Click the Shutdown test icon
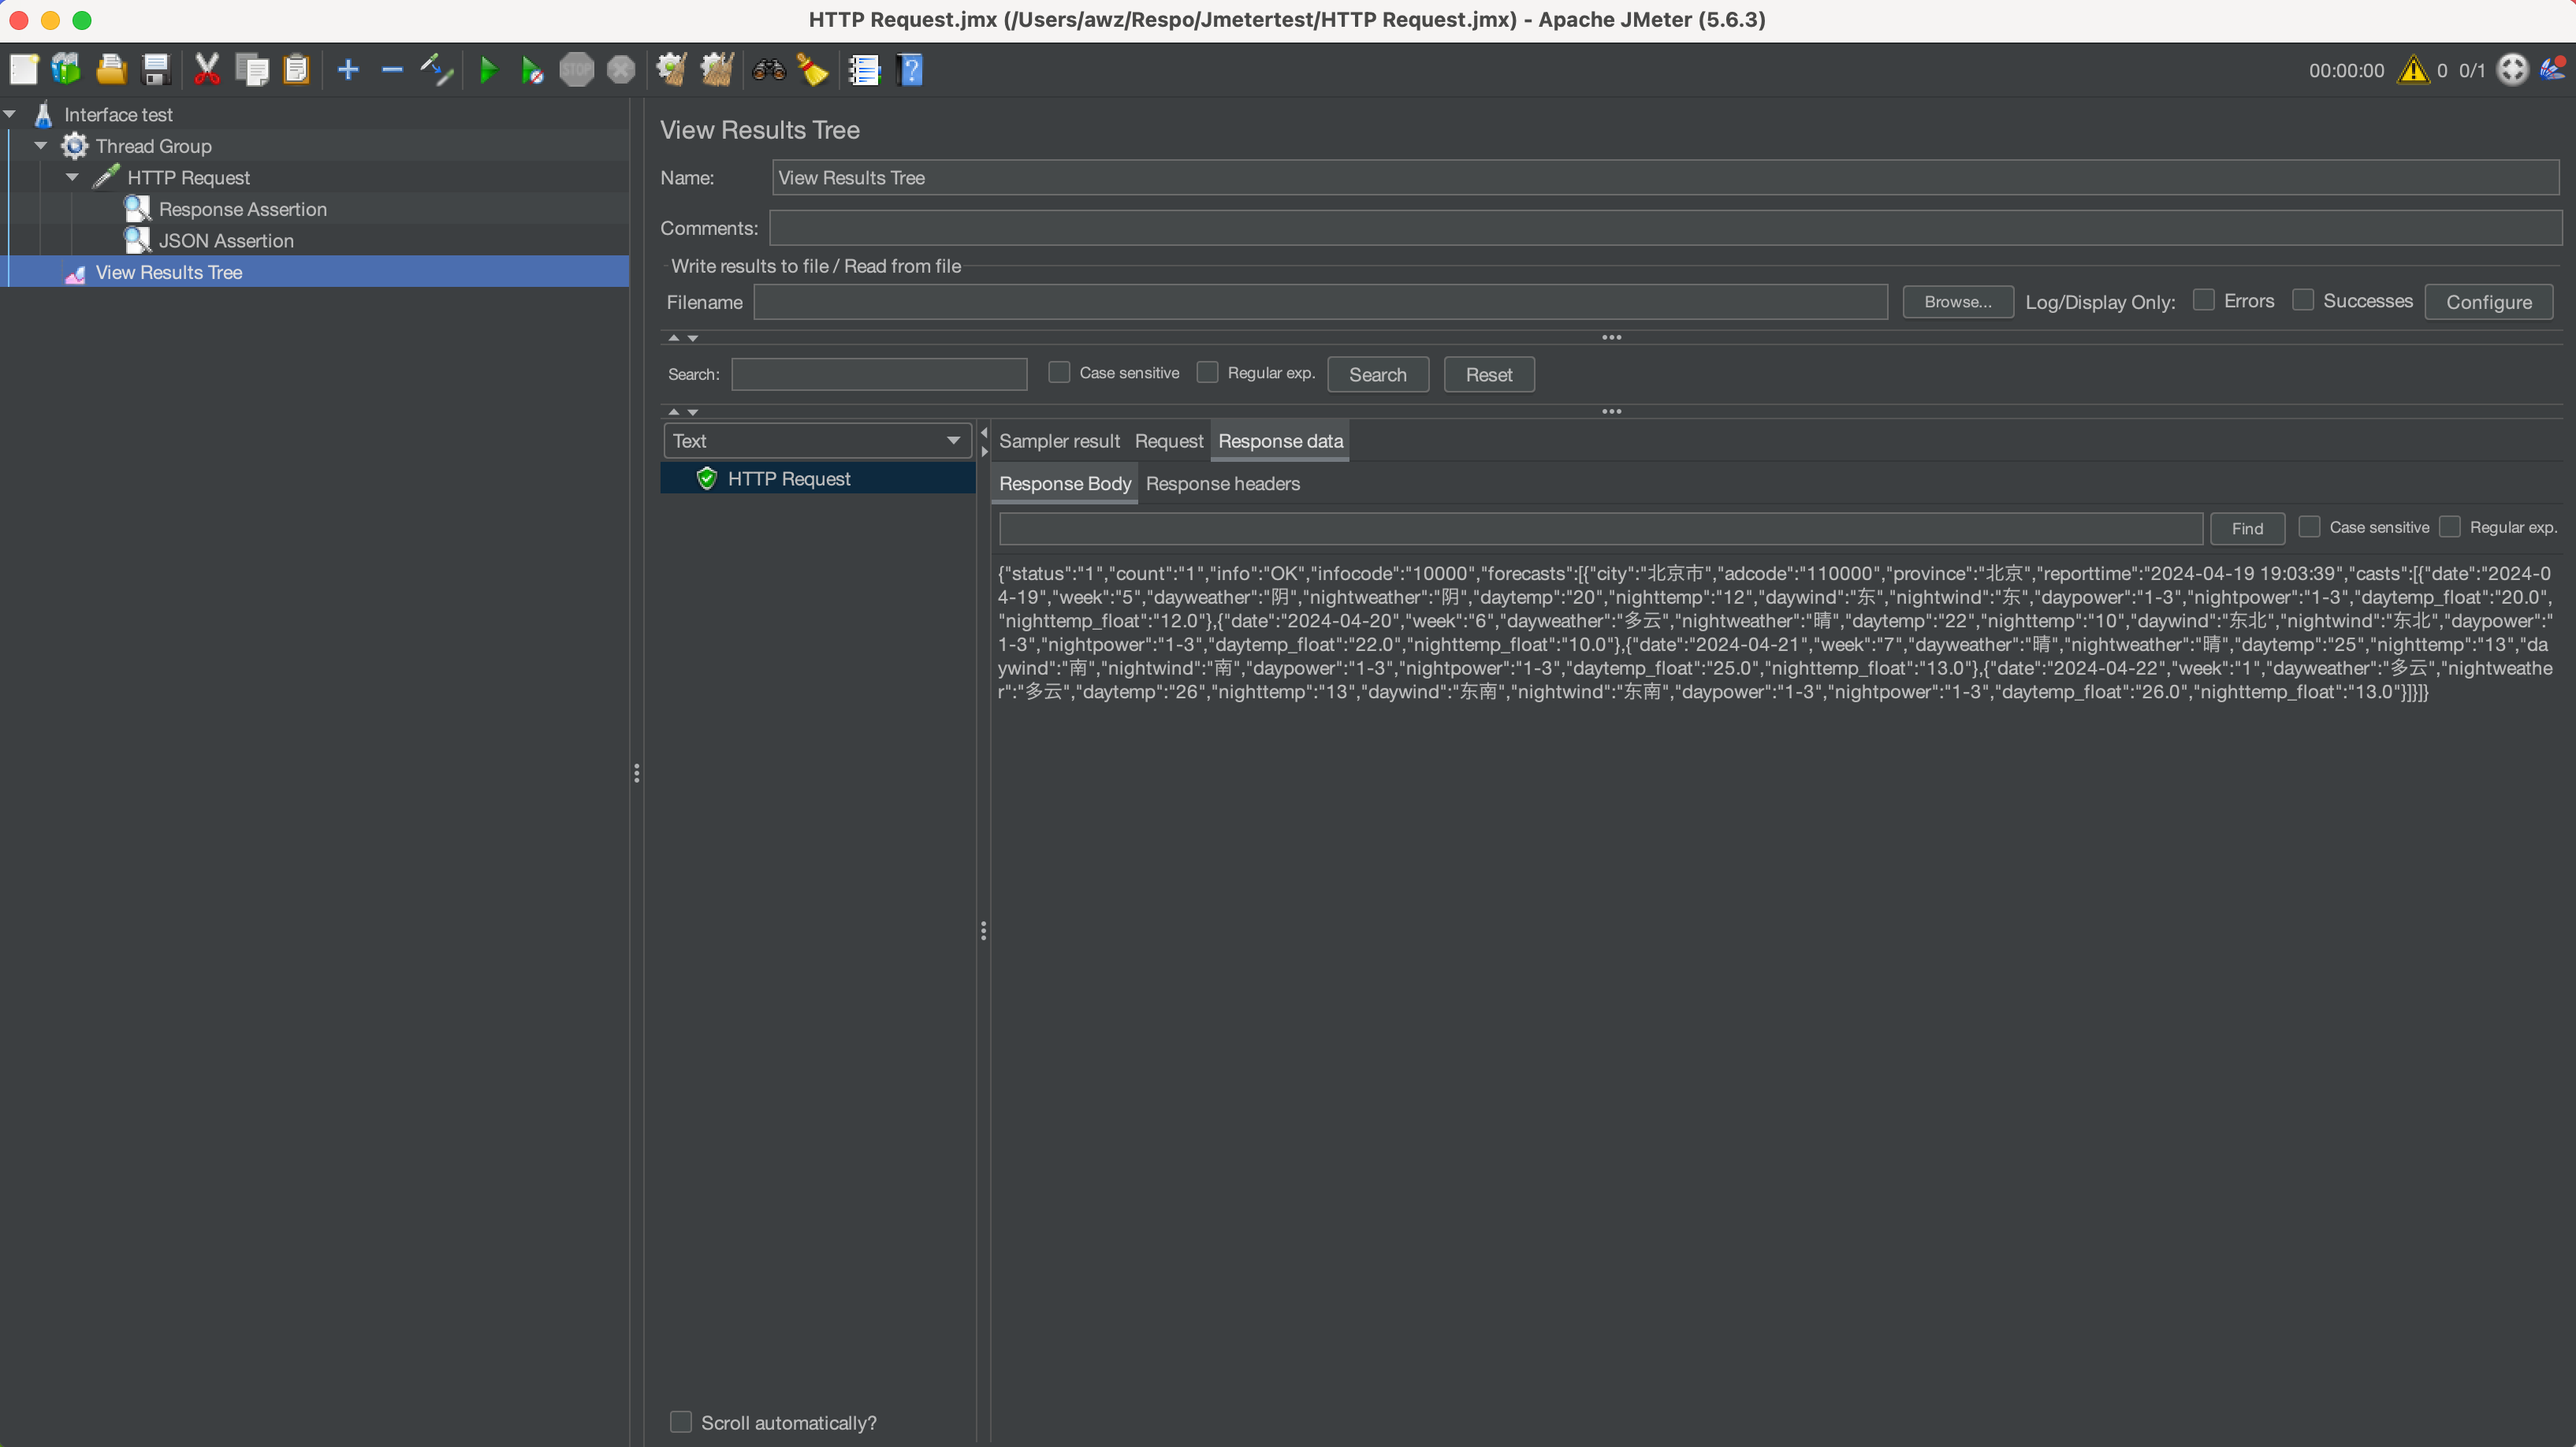The width and height of the screenshot is (2576, 1447). click(621, 70)
